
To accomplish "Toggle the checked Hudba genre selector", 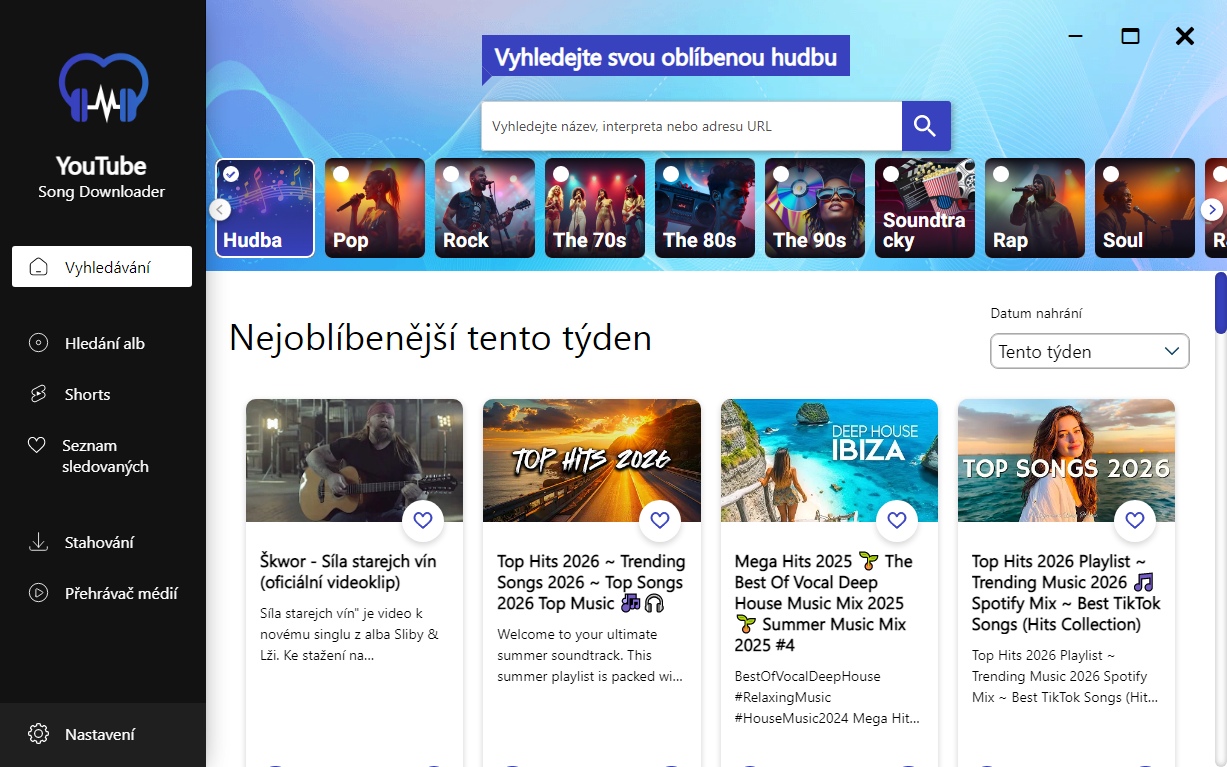I will pyautogui.click(x=231, y=174).
